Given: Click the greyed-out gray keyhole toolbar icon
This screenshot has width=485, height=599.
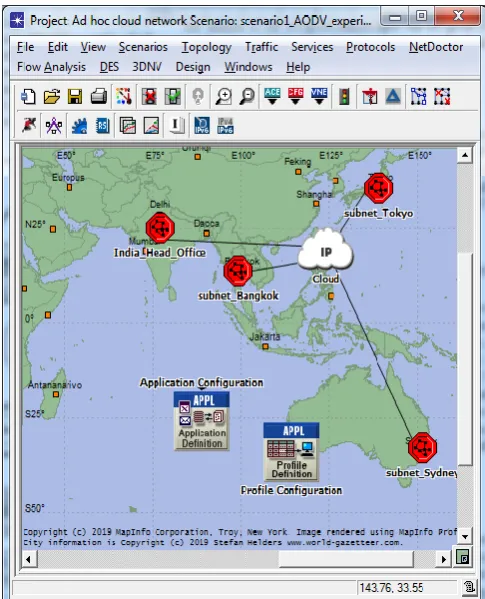Looking at the screenshot, I should coord(198,97).
